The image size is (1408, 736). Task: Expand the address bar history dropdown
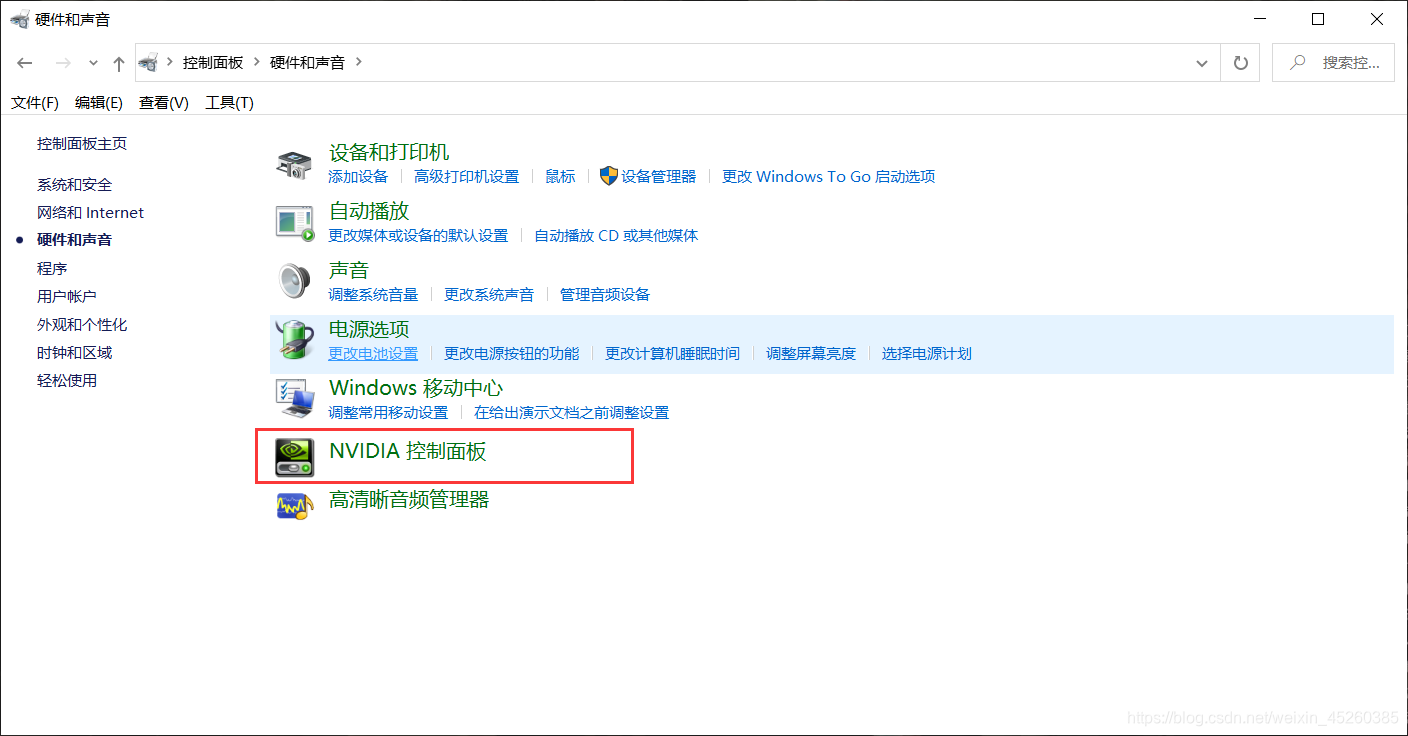point(1202,63)
